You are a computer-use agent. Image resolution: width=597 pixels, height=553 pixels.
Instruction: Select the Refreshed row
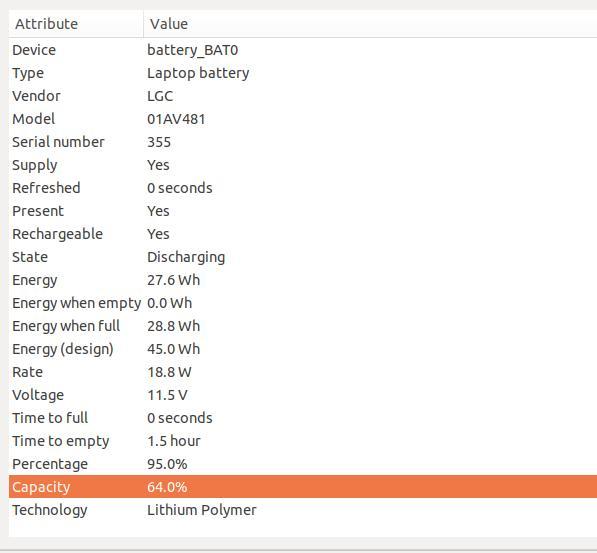click(303, 188)
